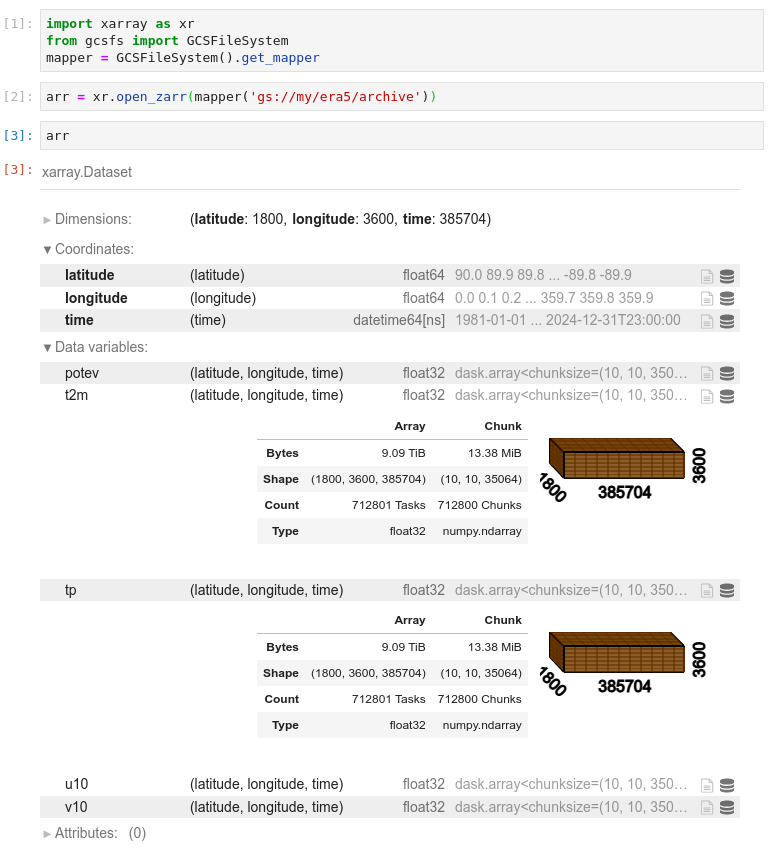773x848 pixels.
Task: Show attributes icon for latitude coordinate
Action: point(706,276)
